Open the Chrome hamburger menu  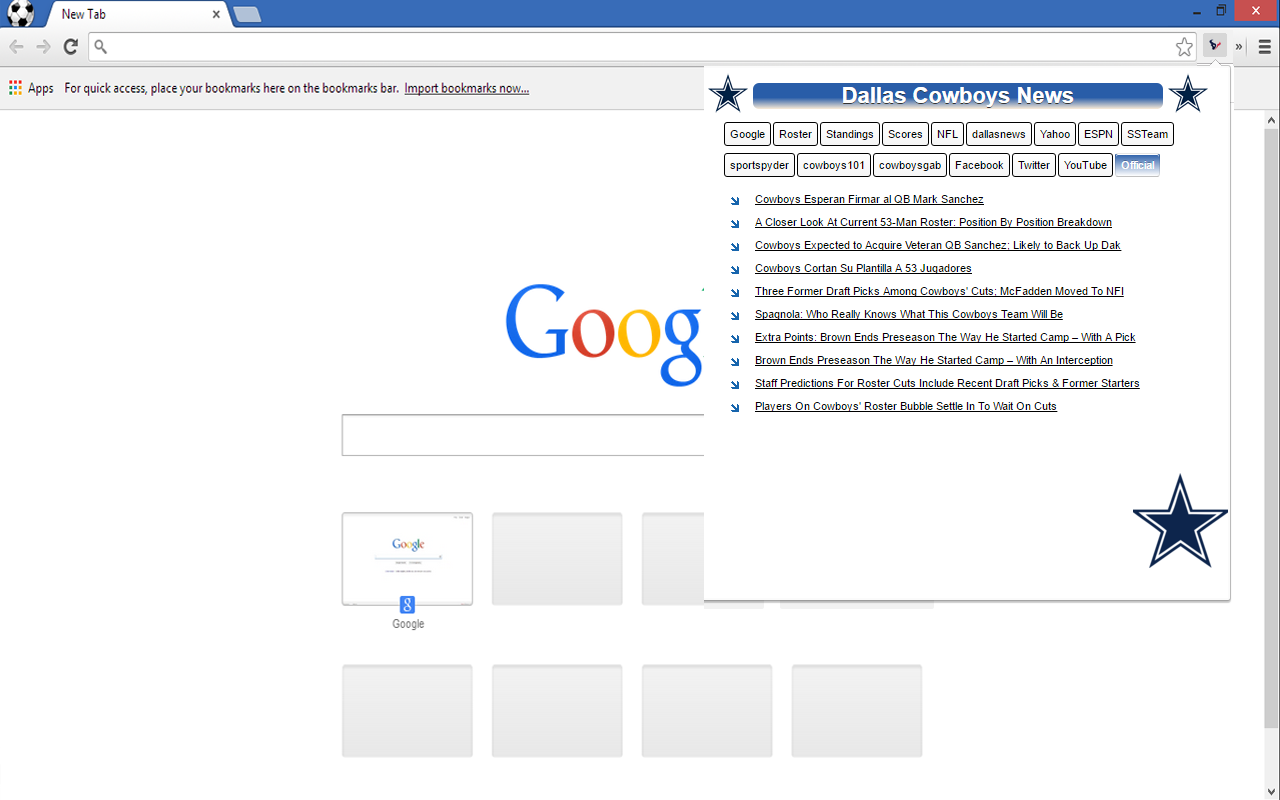click(1265, 47)
